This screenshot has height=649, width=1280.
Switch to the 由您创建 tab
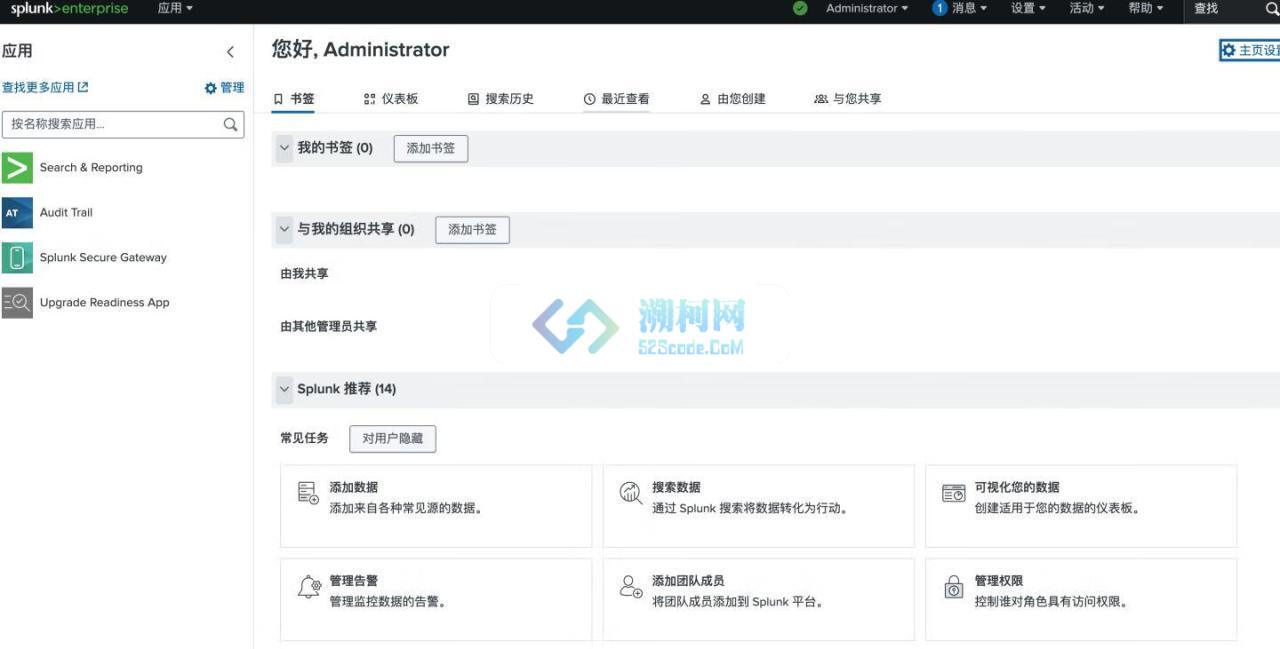tap(733, 99)
